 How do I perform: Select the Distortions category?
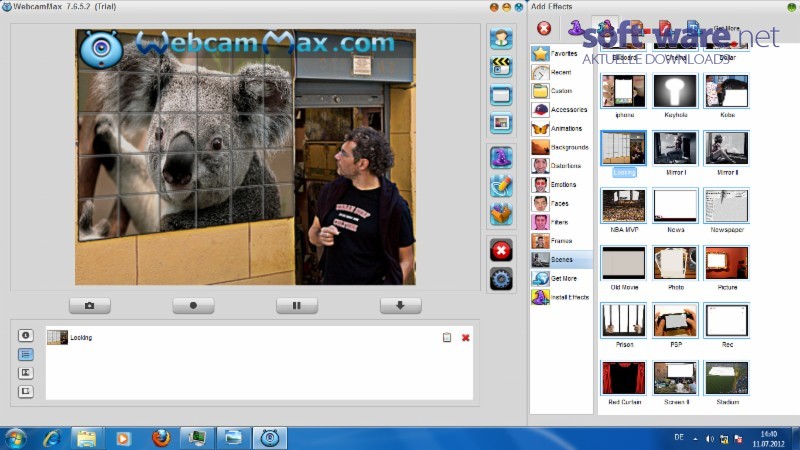click(561, 166)
